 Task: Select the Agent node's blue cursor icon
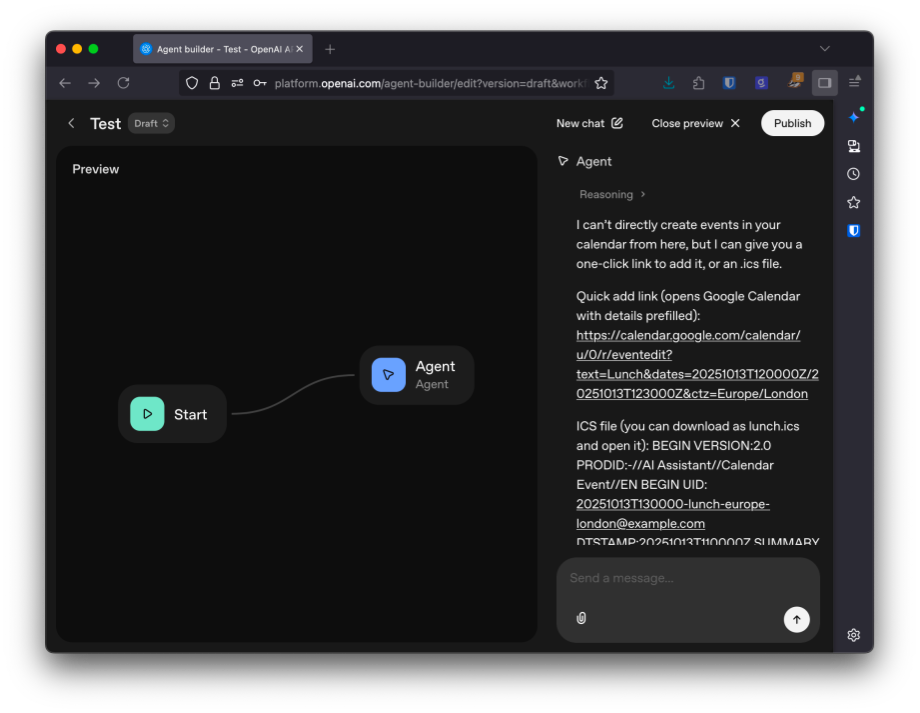tap(388, 374)
